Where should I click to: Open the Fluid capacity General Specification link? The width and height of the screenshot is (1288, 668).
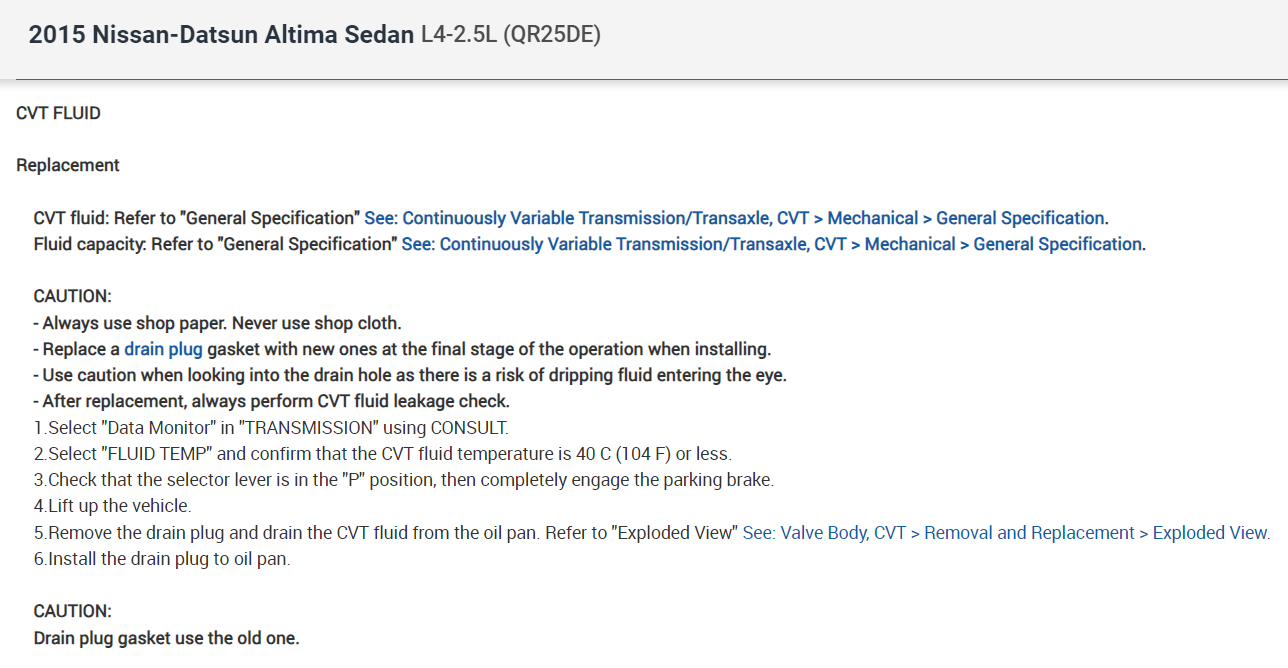coord(772,244)
